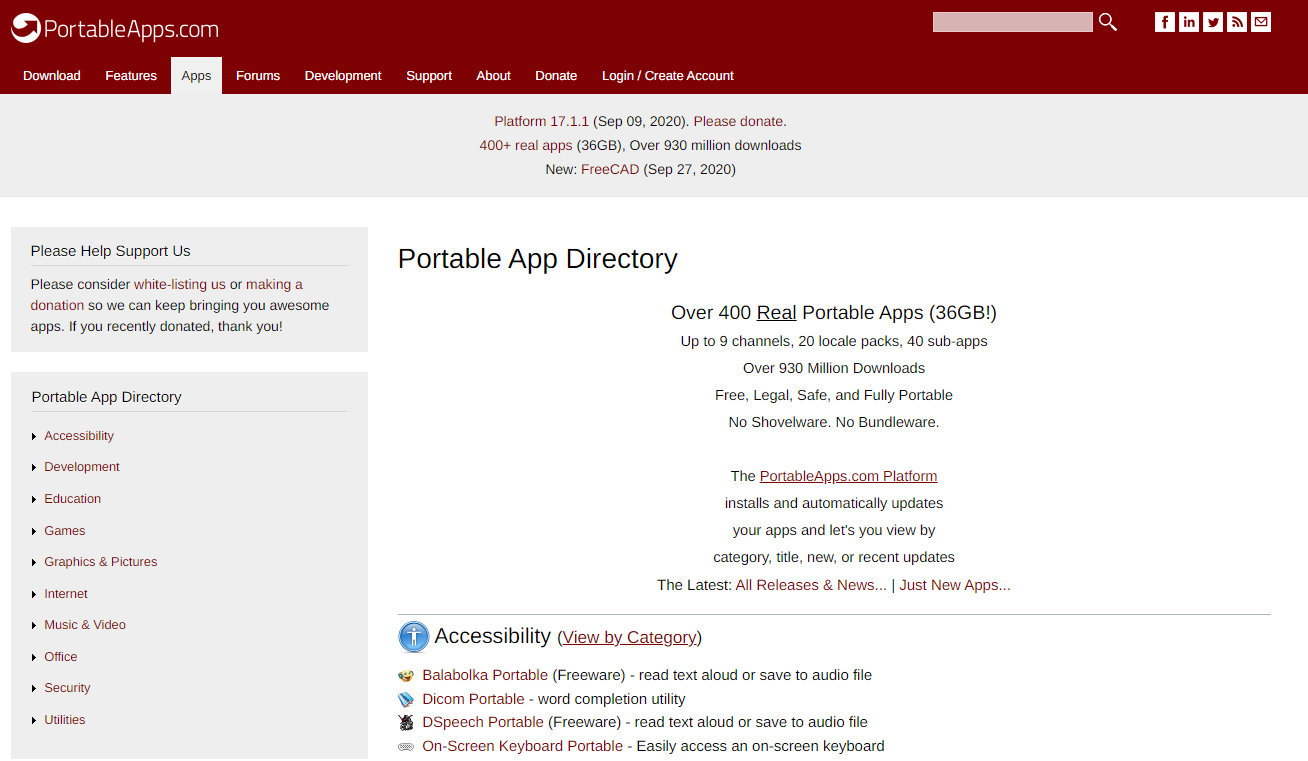
Task: Expand the Accessibility sidebar arrow
Action: click(35, 437)
